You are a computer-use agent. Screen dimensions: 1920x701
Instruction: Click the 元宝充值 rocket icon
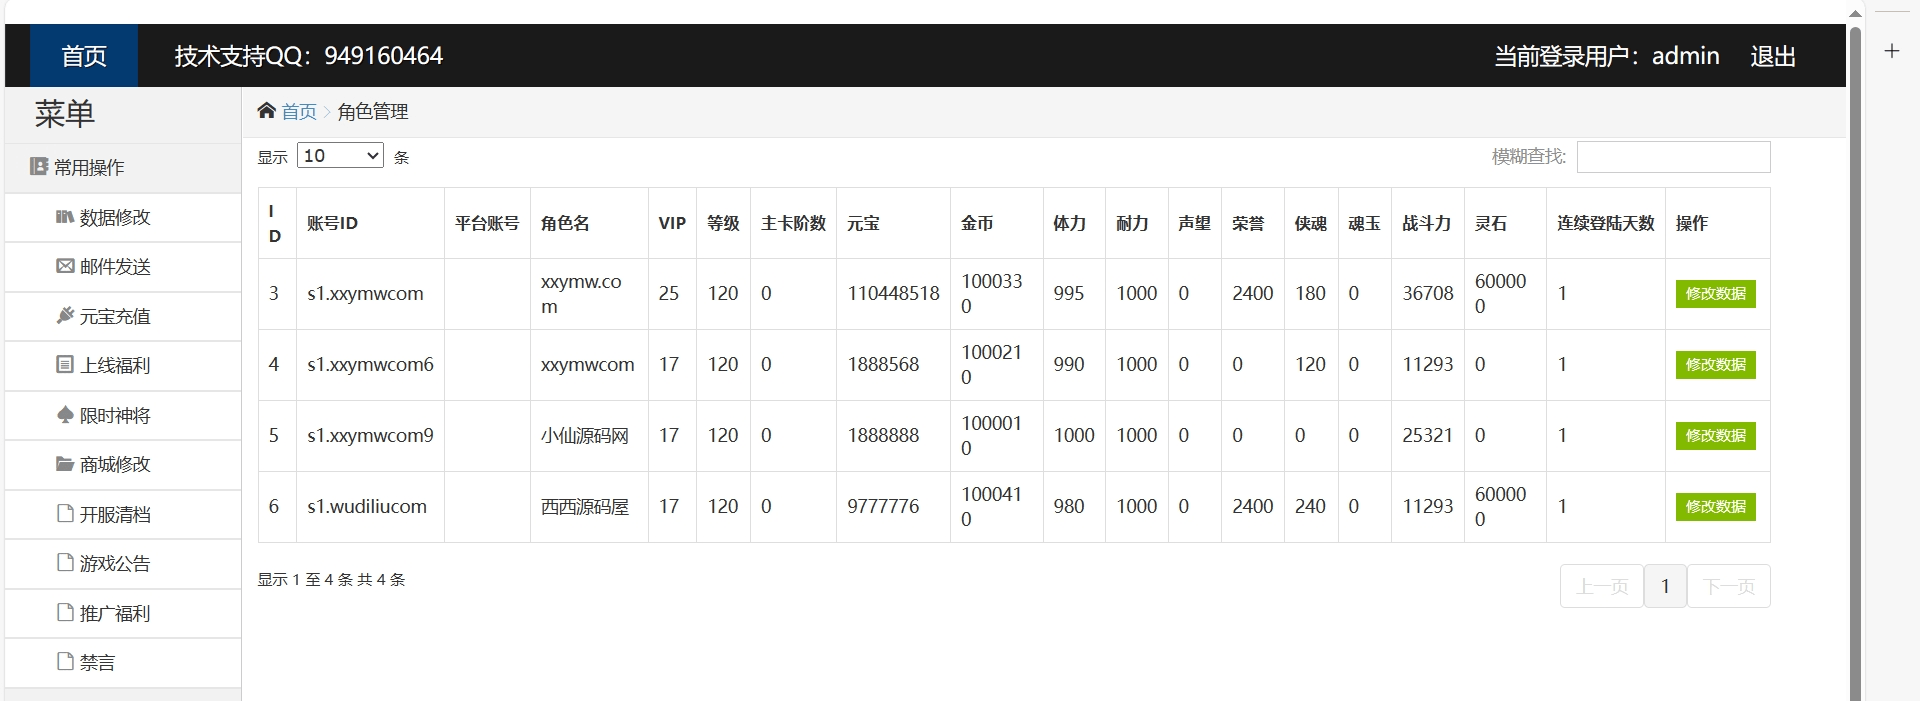[65, 315]
